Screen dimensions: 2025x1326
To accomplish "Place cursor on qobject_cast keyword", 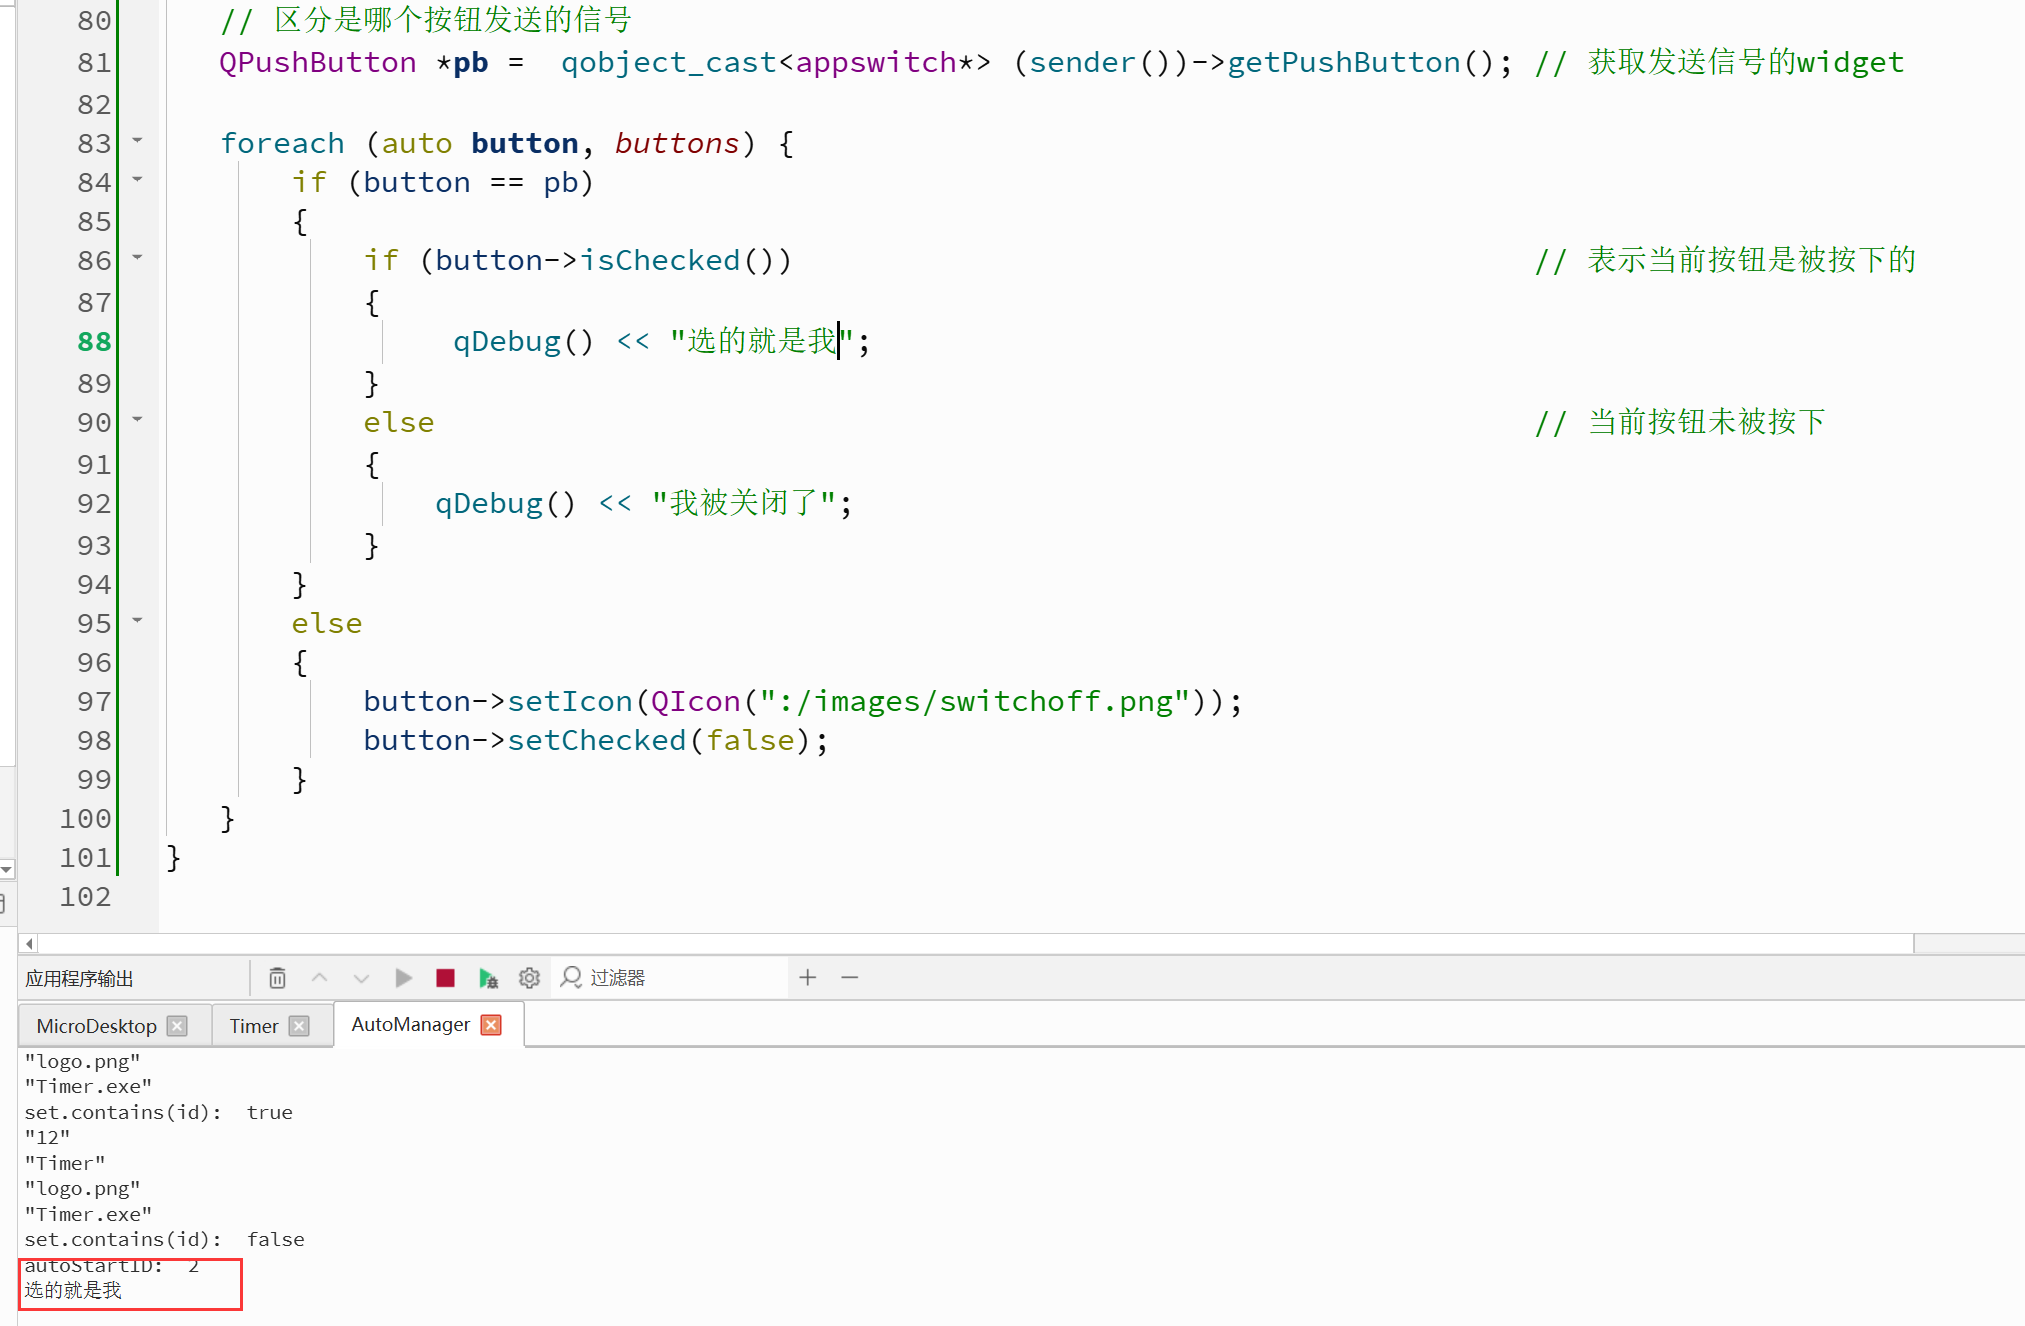I will point(668,63).
